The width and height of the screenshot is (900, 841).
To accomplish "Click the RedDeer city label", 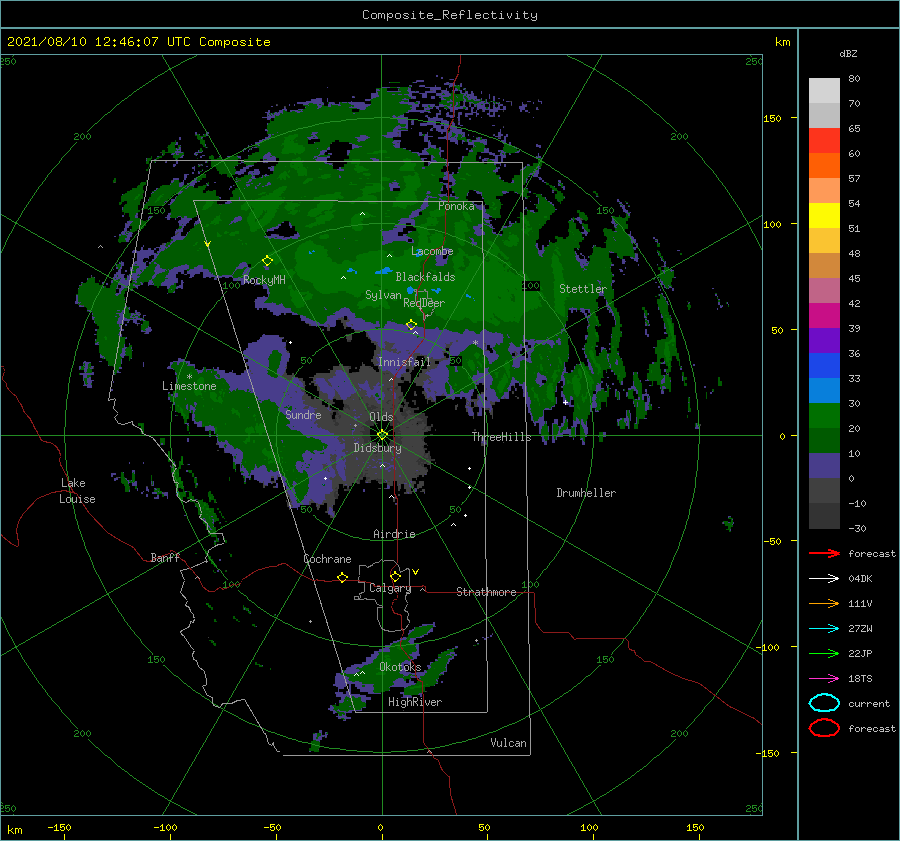I will (424, 303).
